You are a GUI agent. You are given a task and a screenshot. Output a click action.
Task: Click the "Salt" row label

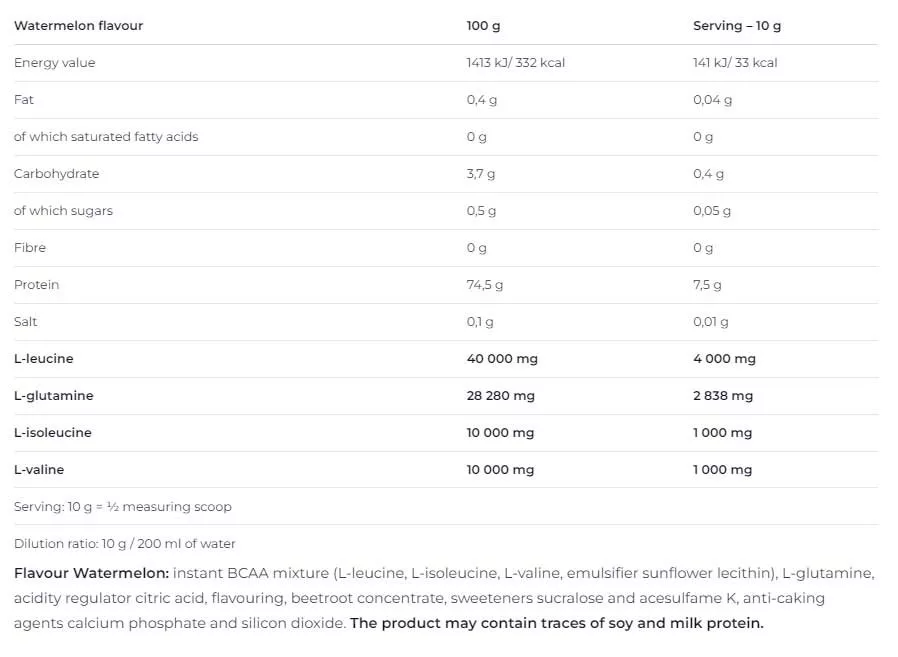pos(28,322)
